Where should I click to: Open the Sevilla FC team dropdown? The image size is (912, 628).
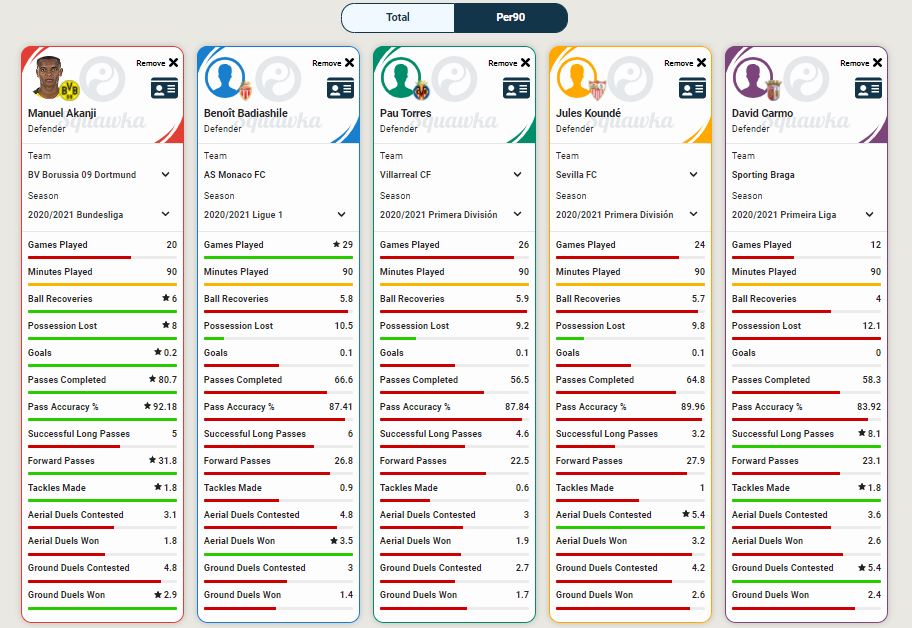pos(628,175)
